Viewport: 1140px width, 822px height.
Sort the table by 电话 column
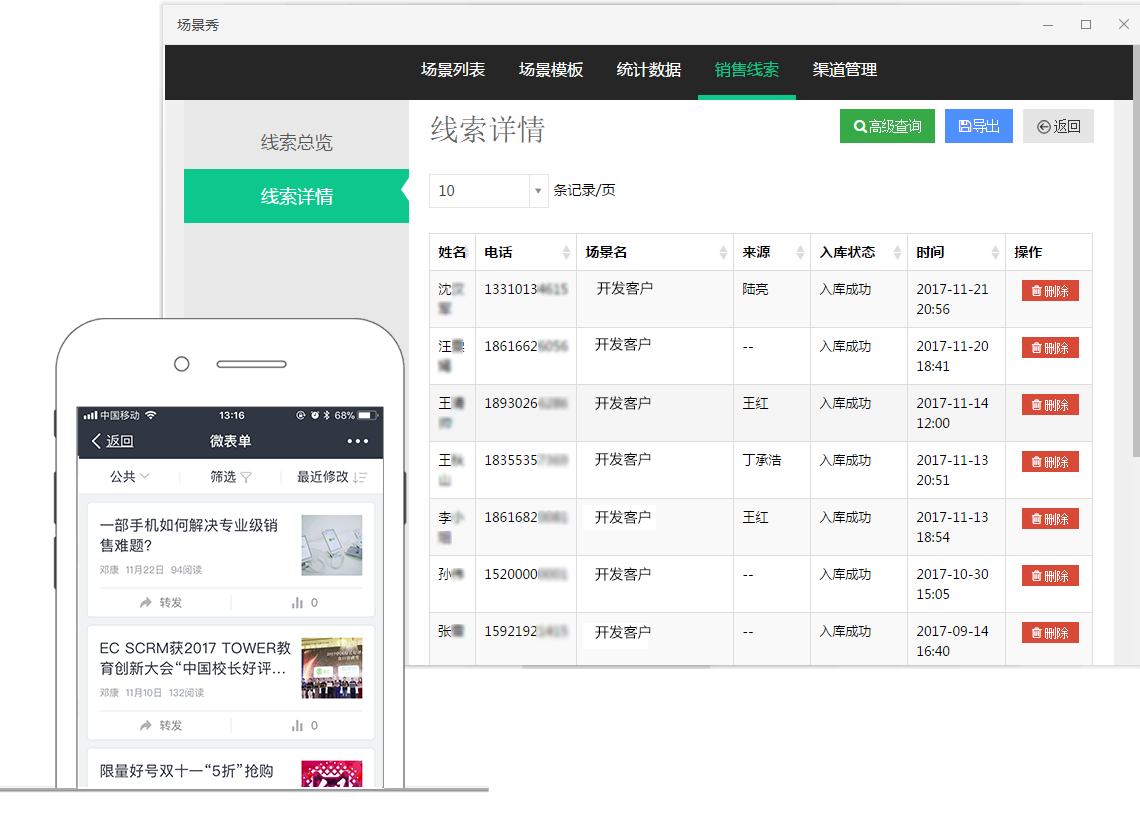click(x=567, y=253)
